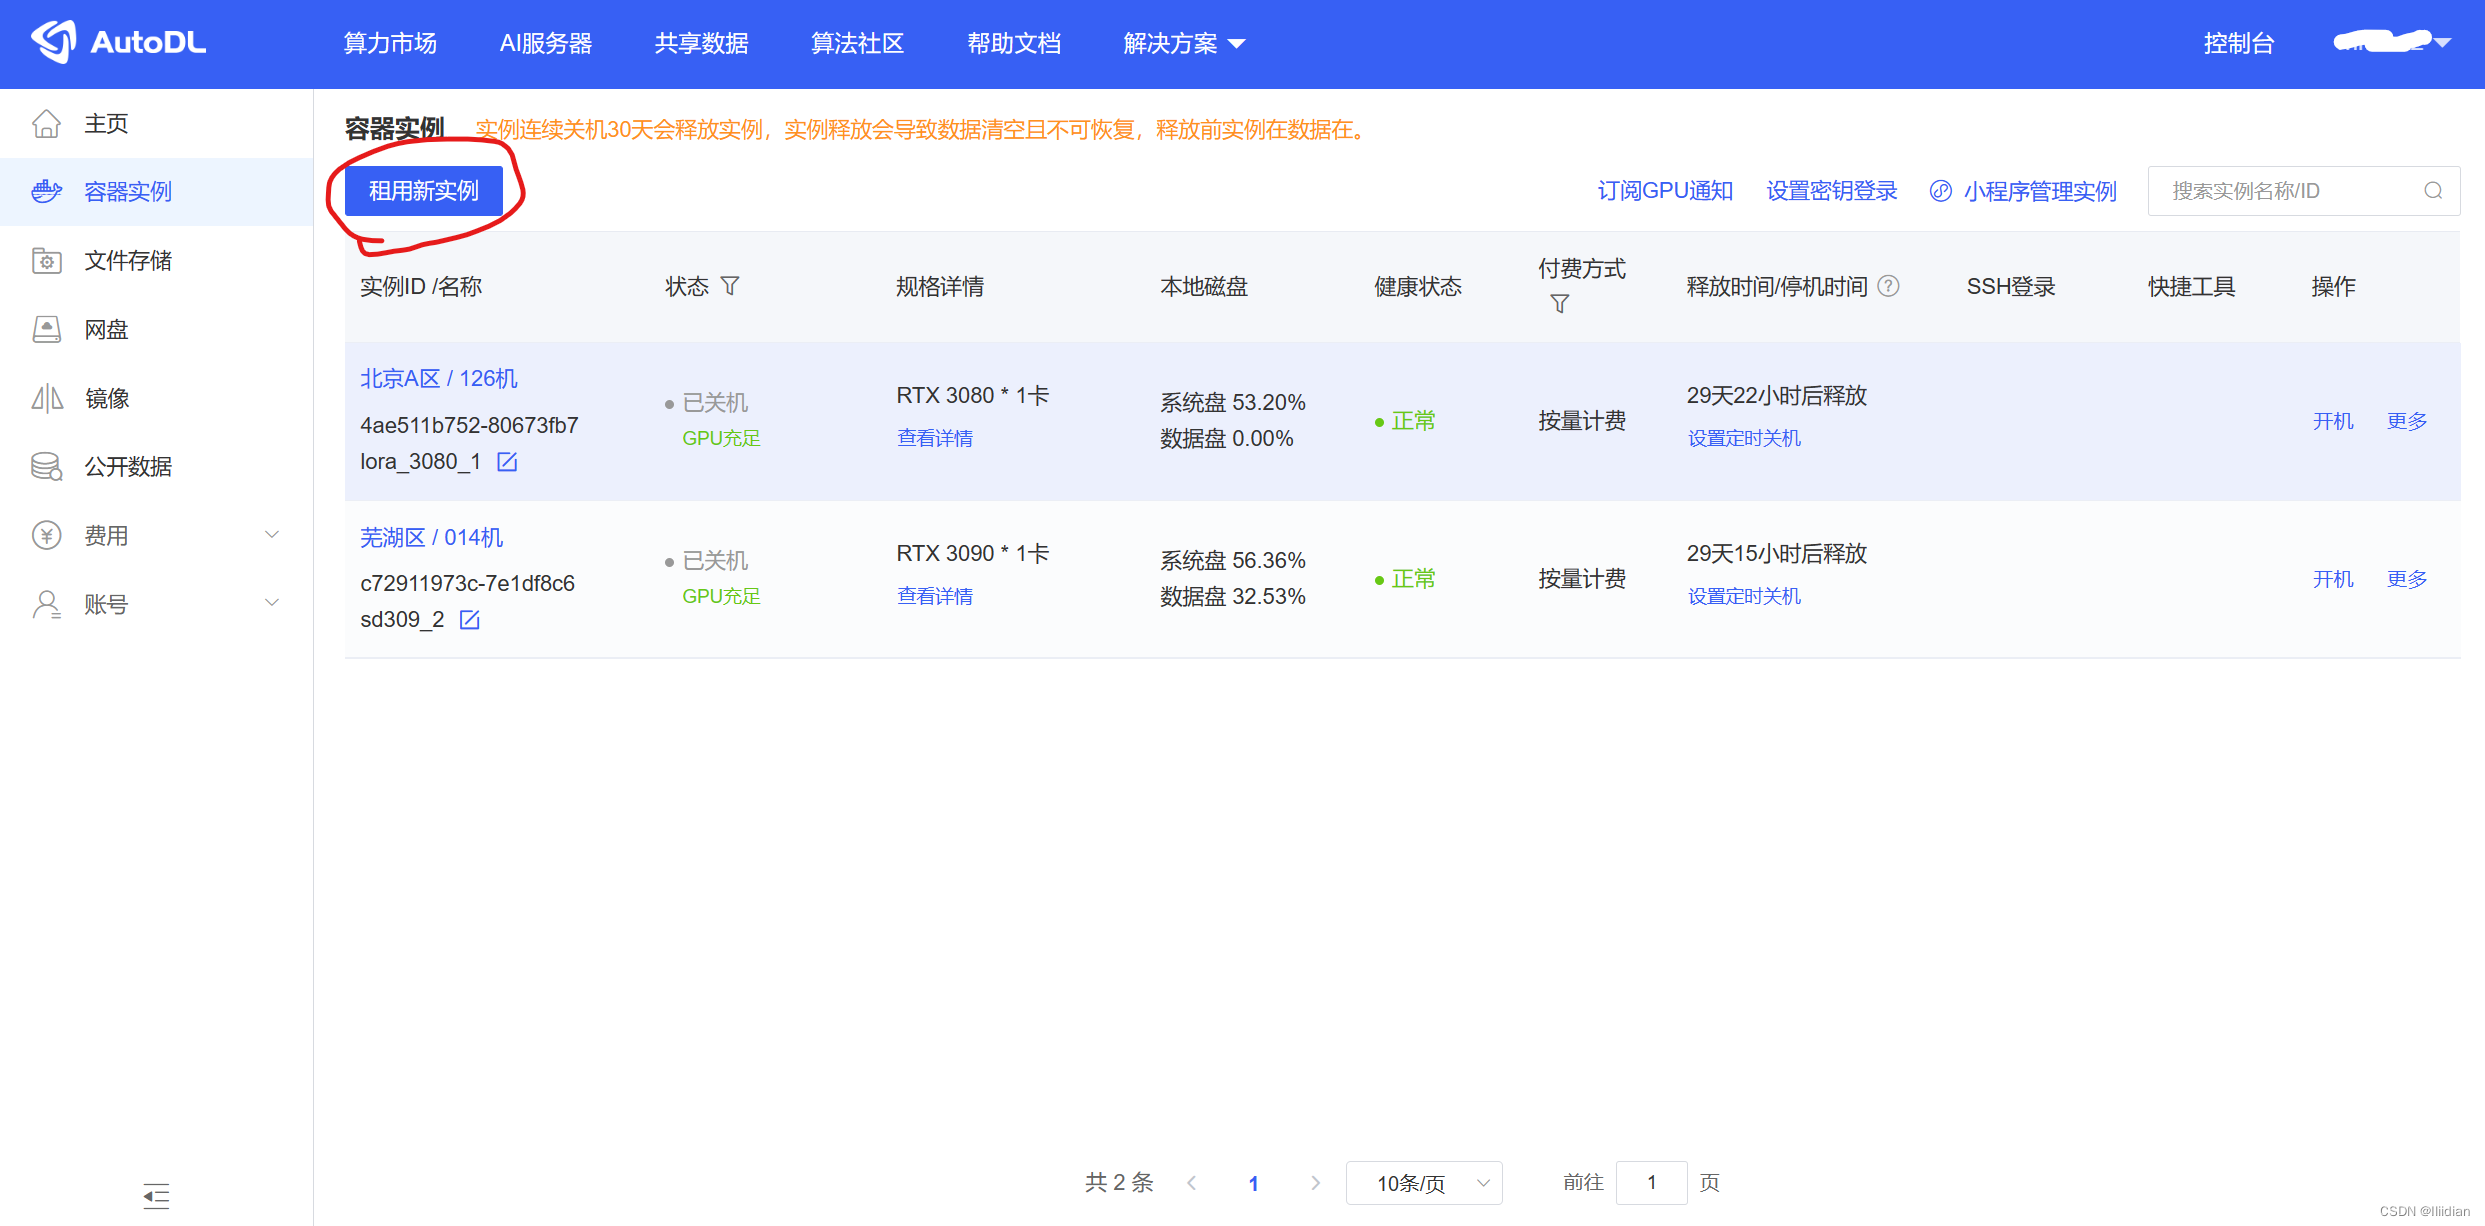Viewport: 2485px width, 1226px height.
Task: Click the edit icon next to lora_3080_1
Action: 507,462
